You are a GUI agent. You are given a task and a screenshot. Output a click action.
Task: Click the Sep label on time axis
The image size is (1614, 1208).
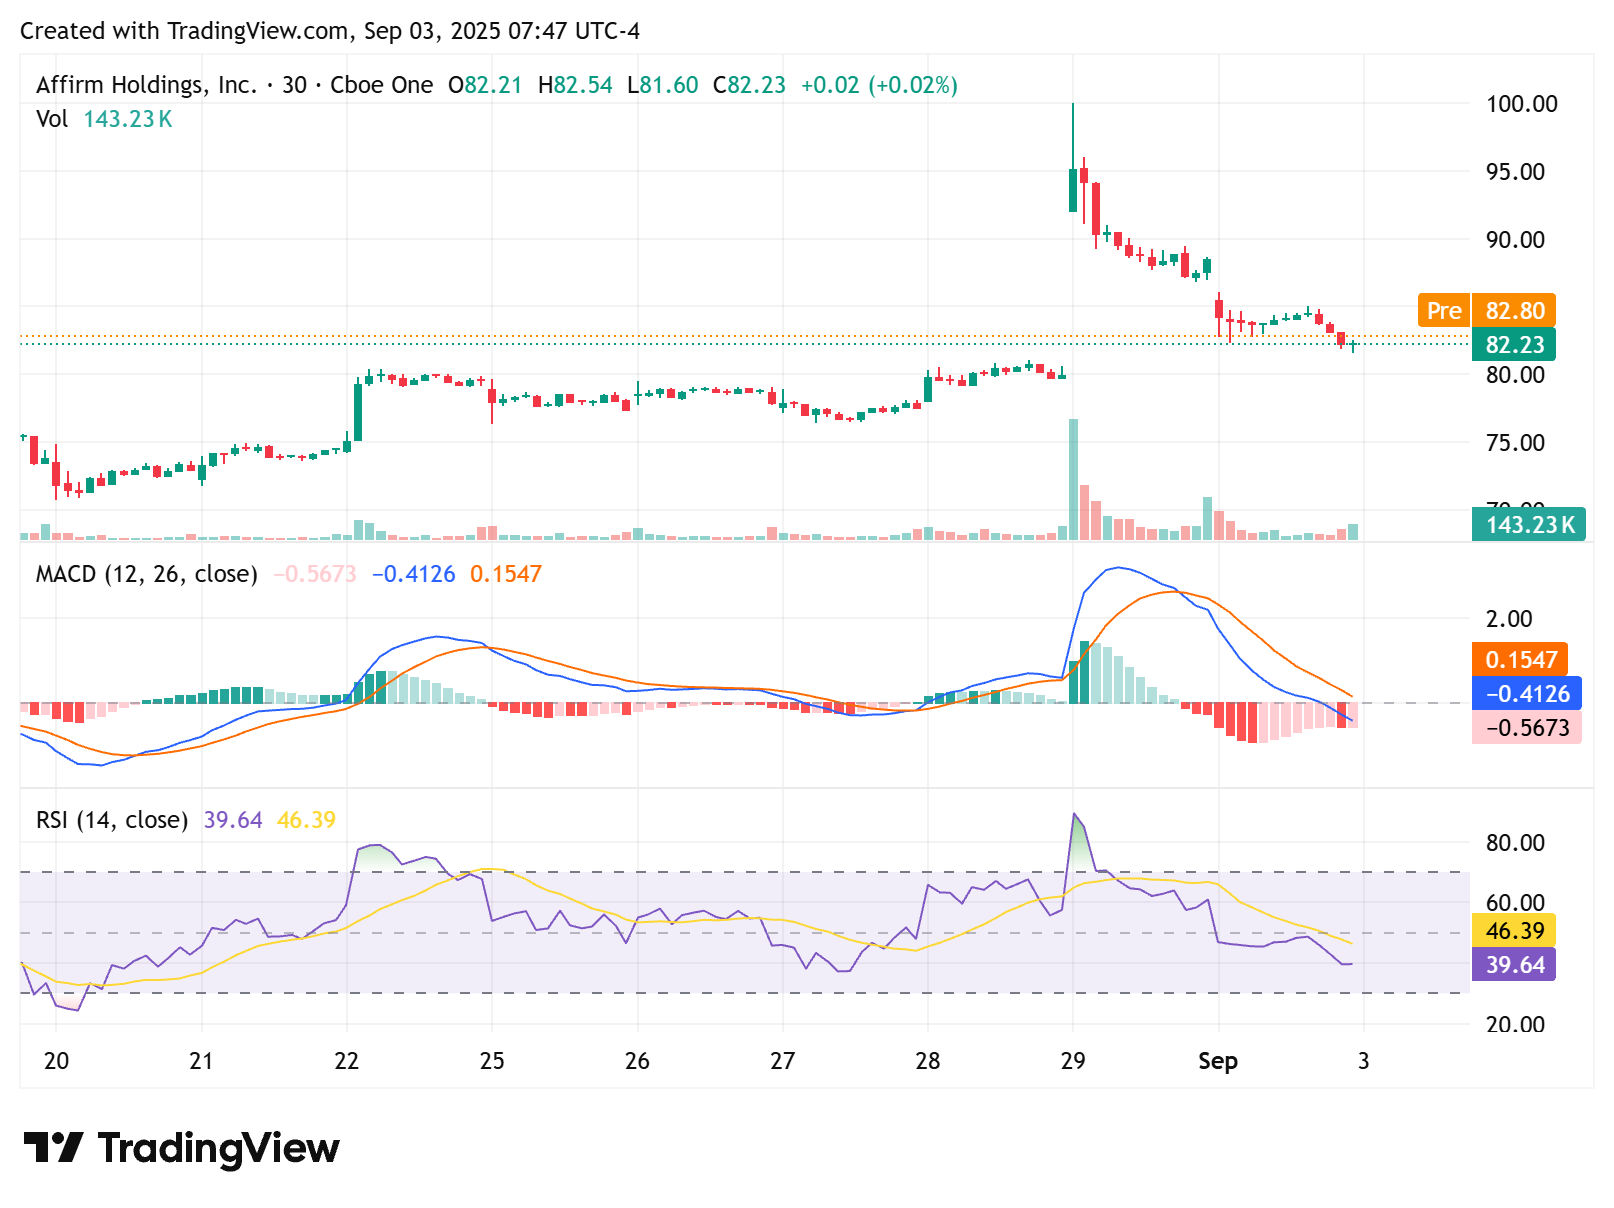[x=1218, y=1061]
